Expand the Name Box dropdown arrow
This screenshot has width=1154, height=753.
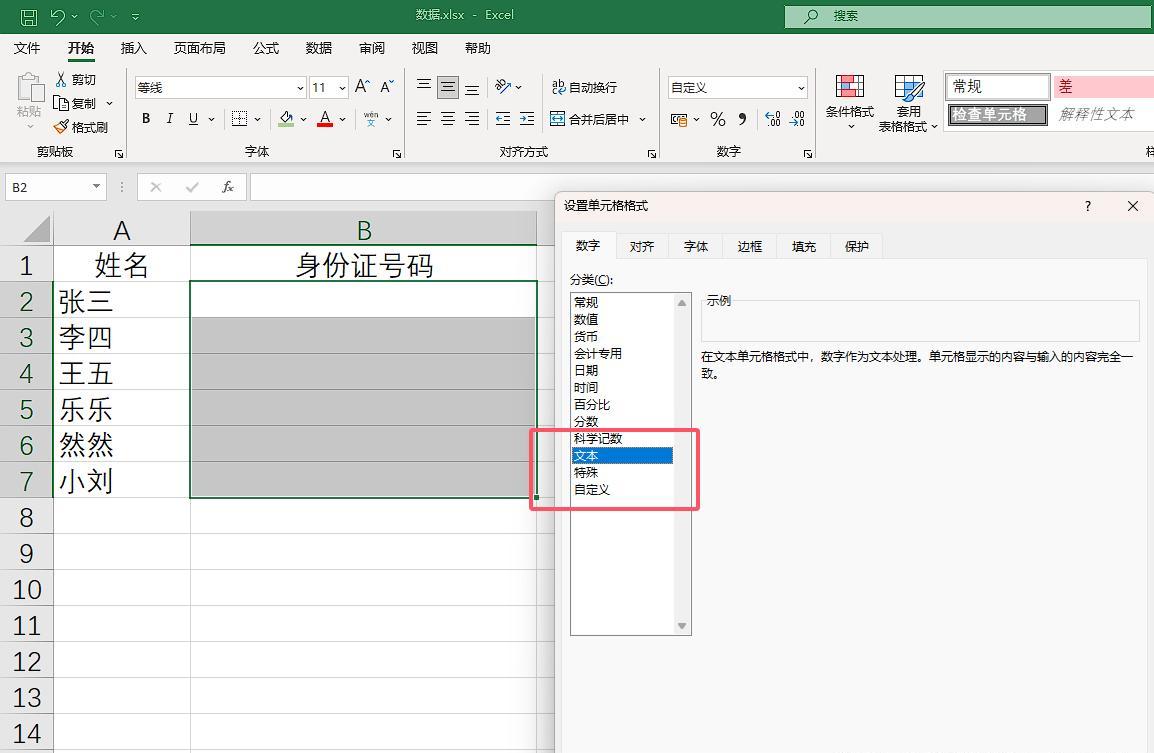pyautogui.click(x=96, y=187)
